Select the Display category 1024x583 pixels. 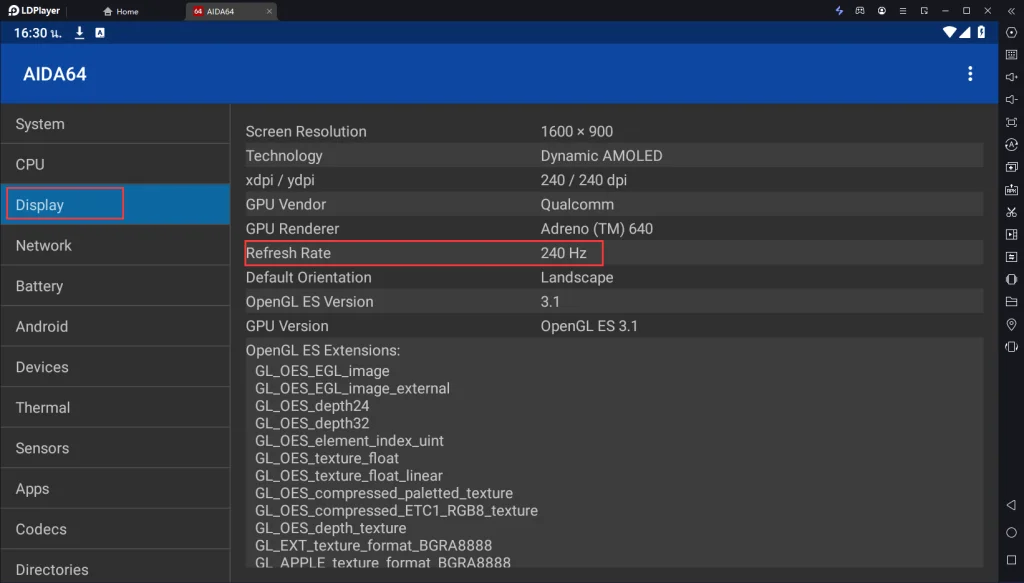116,205
